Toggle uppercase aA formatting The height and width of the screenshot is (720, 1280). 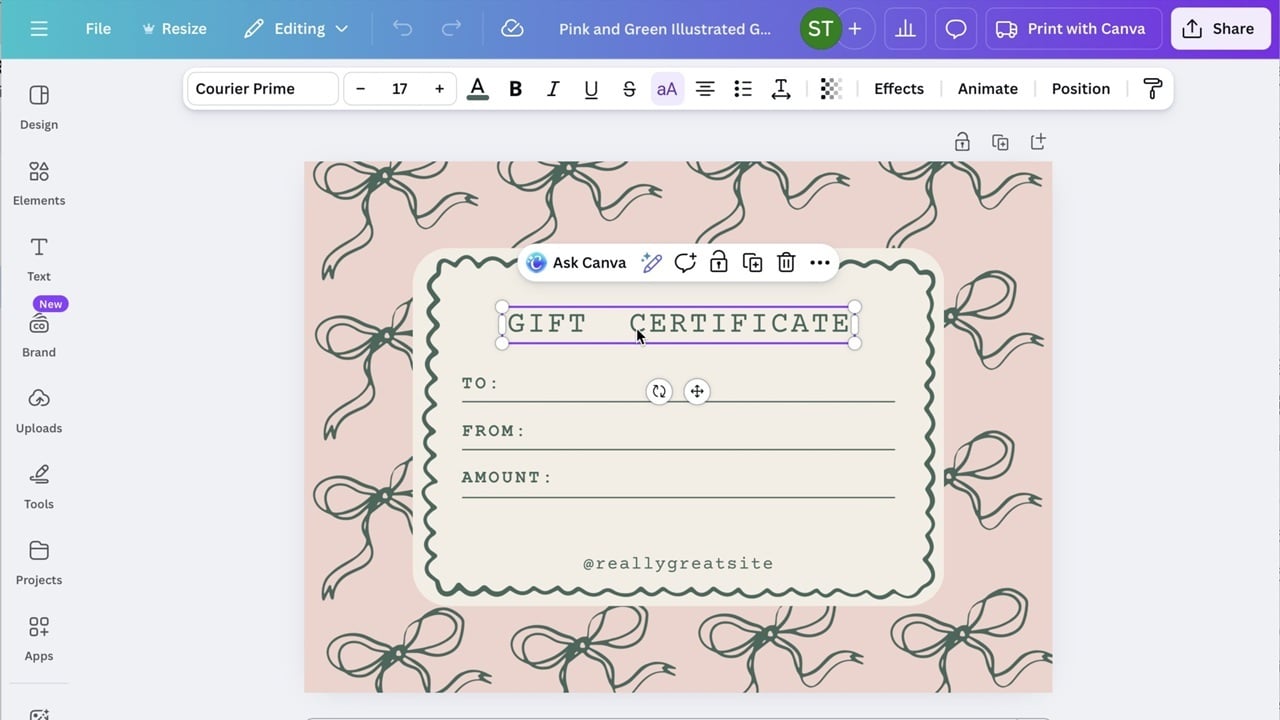tap(667, 89)
